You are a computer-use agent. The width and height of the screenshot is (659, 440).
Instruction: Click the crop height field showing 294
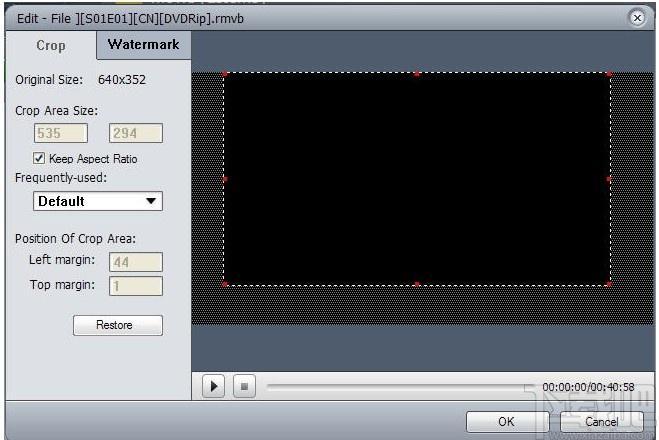pos(136,133)
